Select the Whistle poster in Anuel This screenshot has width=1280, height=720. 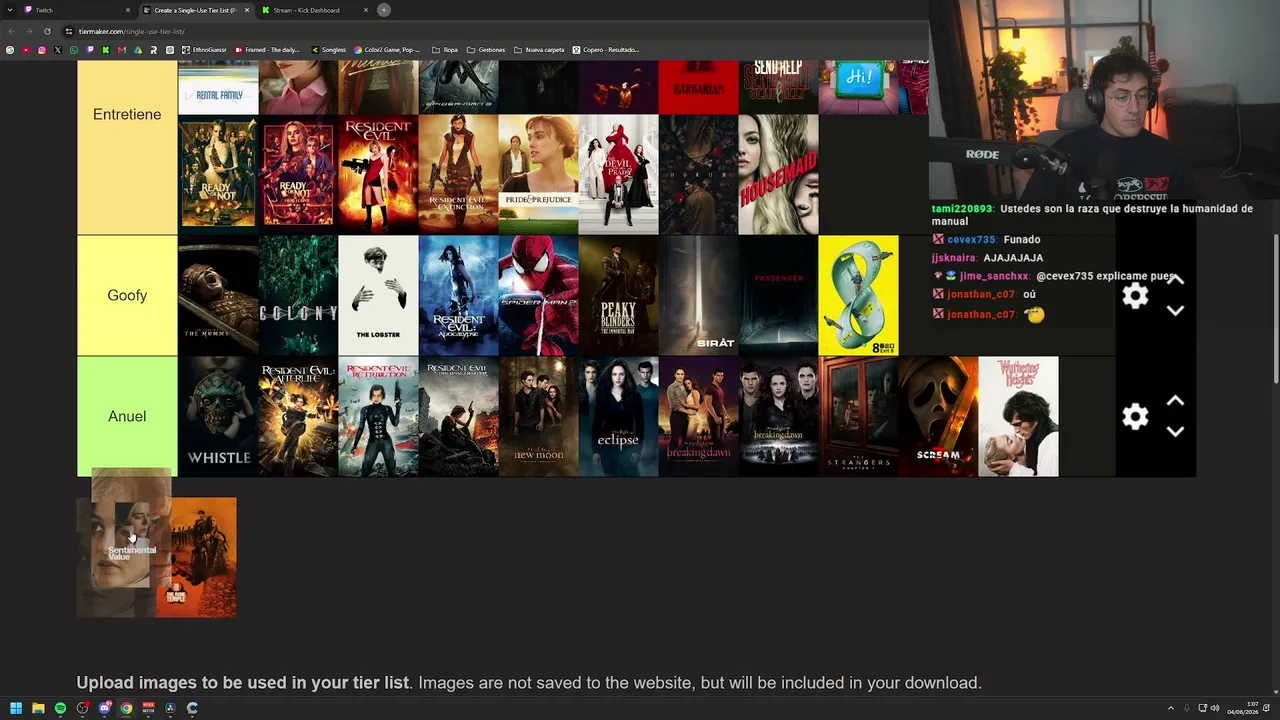tap(218, 417)
